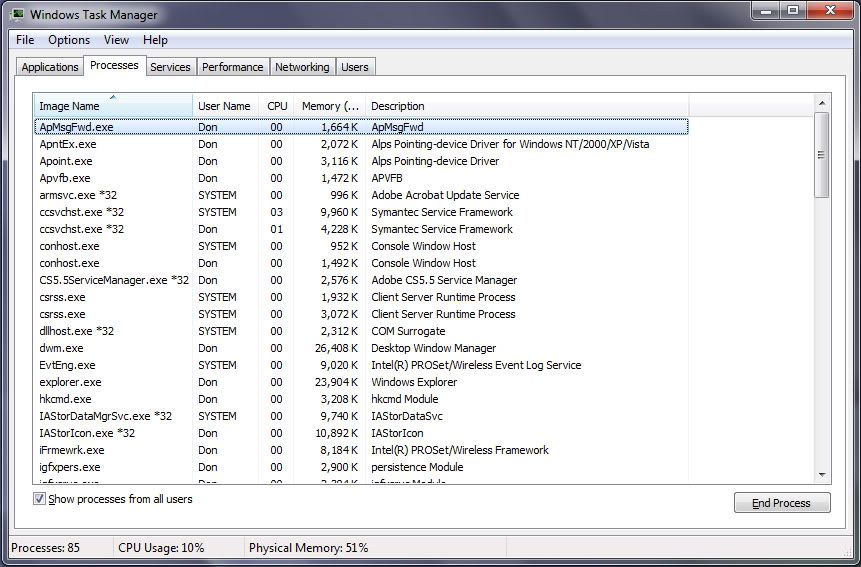Sort by Memory column header

[330, 106]
